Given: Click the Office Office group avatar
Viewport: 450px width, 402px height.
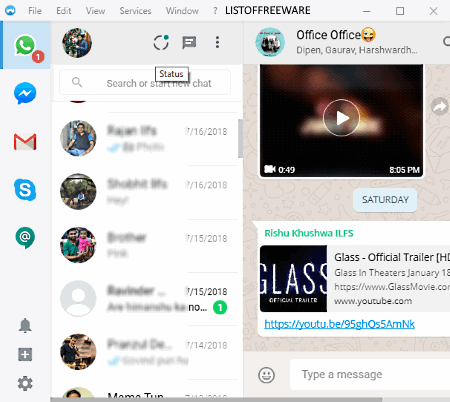Looking at the screenshot, I should pos(270,42).
